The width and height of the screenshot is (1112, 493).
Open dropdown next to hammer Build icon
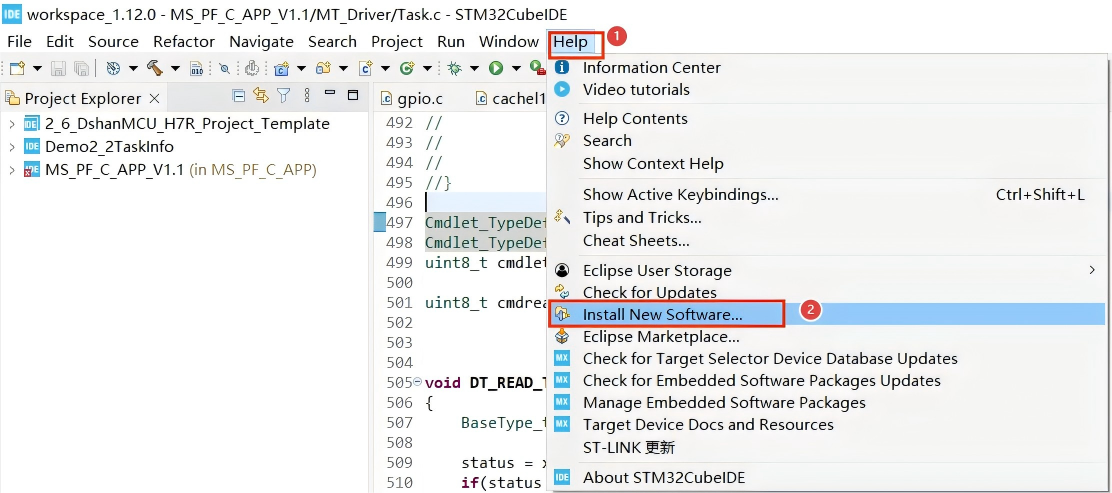pos(174,69)
